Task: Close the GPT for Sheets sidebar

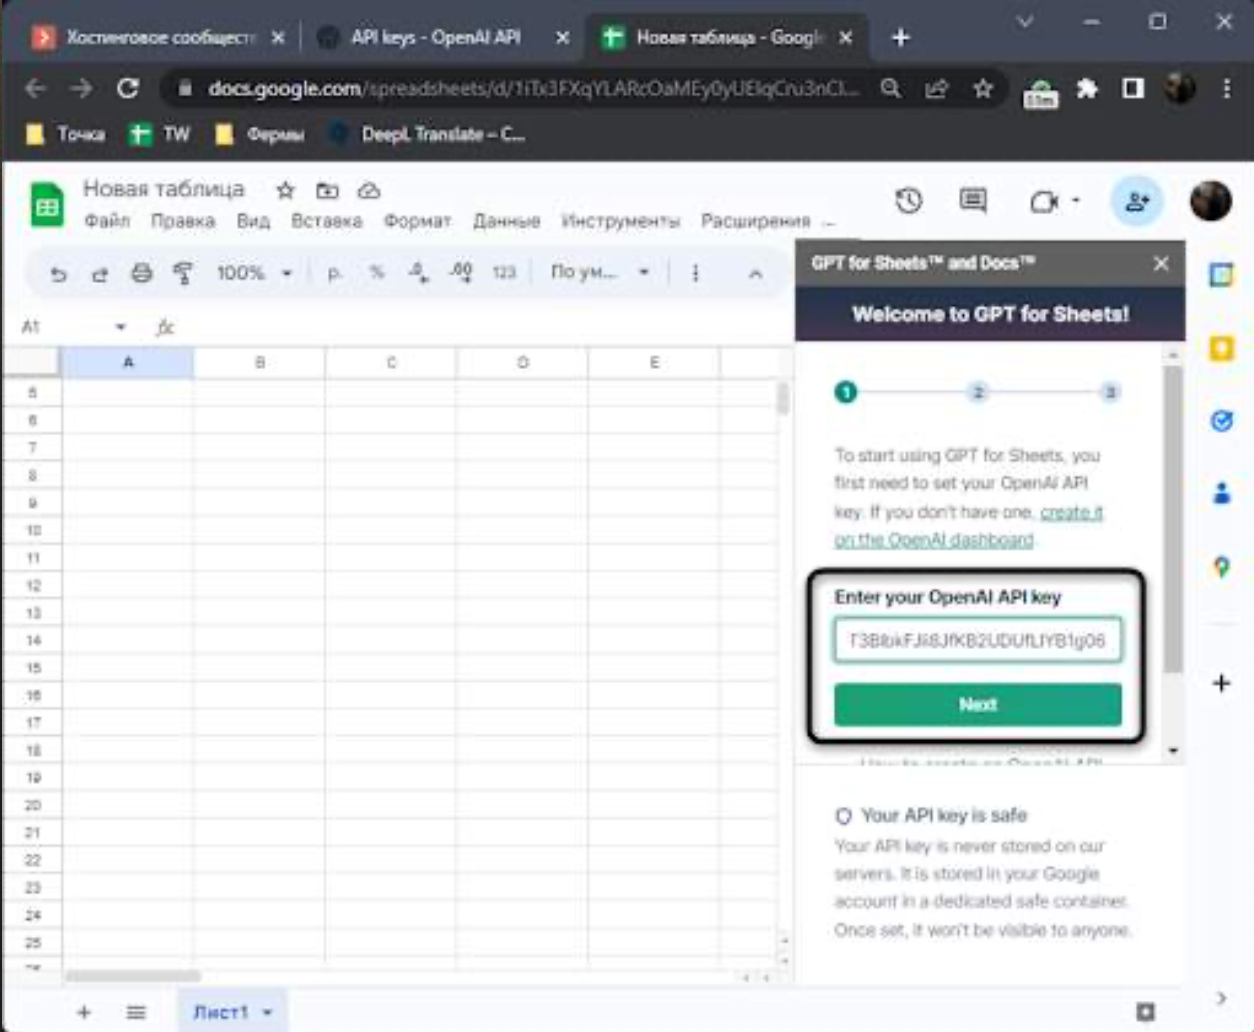Action: (1161, 263)
